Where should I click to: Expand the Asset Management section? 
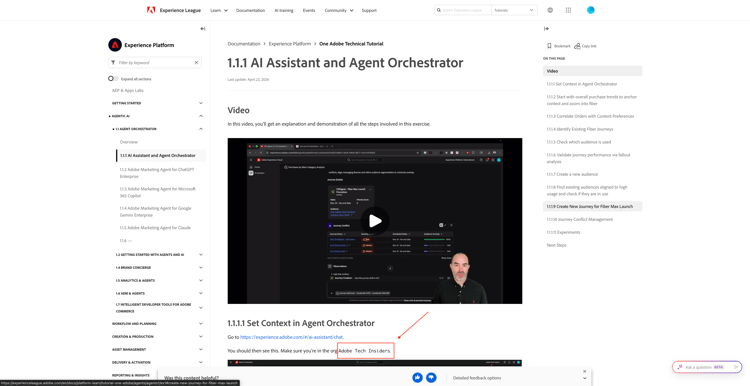(x=201, y=350)
